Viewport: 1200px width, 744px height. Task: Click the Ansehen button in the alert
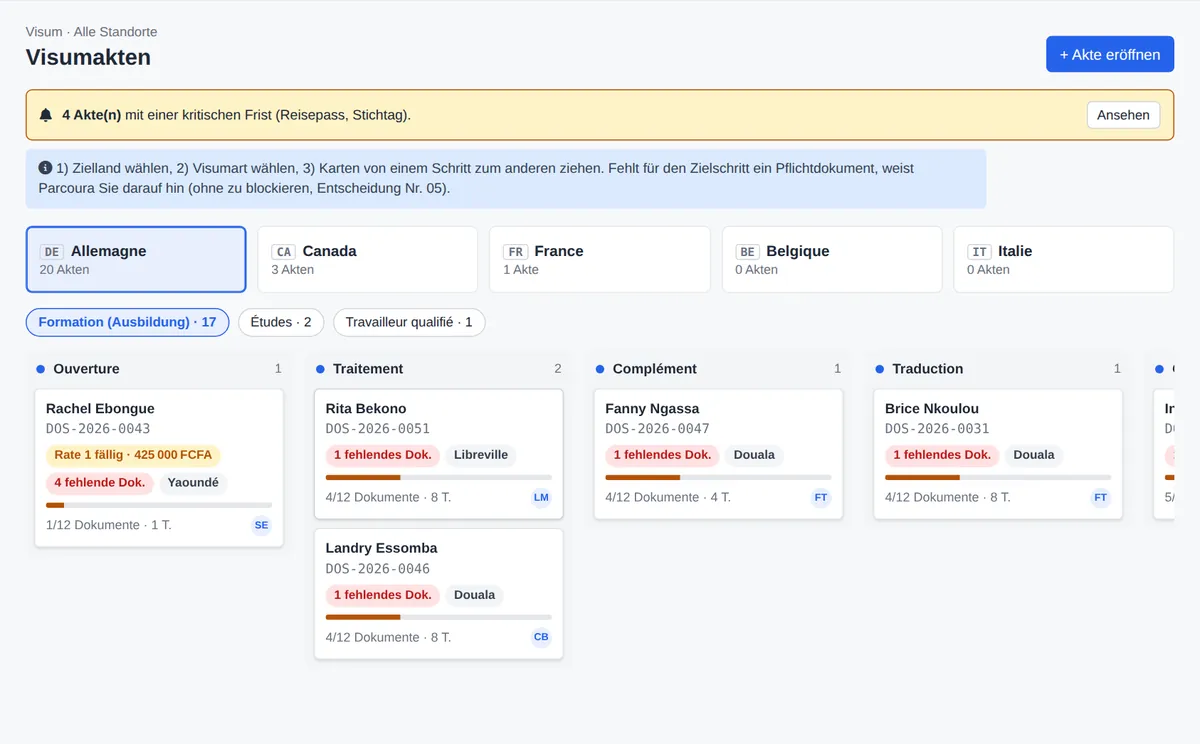coord(1123,115)
